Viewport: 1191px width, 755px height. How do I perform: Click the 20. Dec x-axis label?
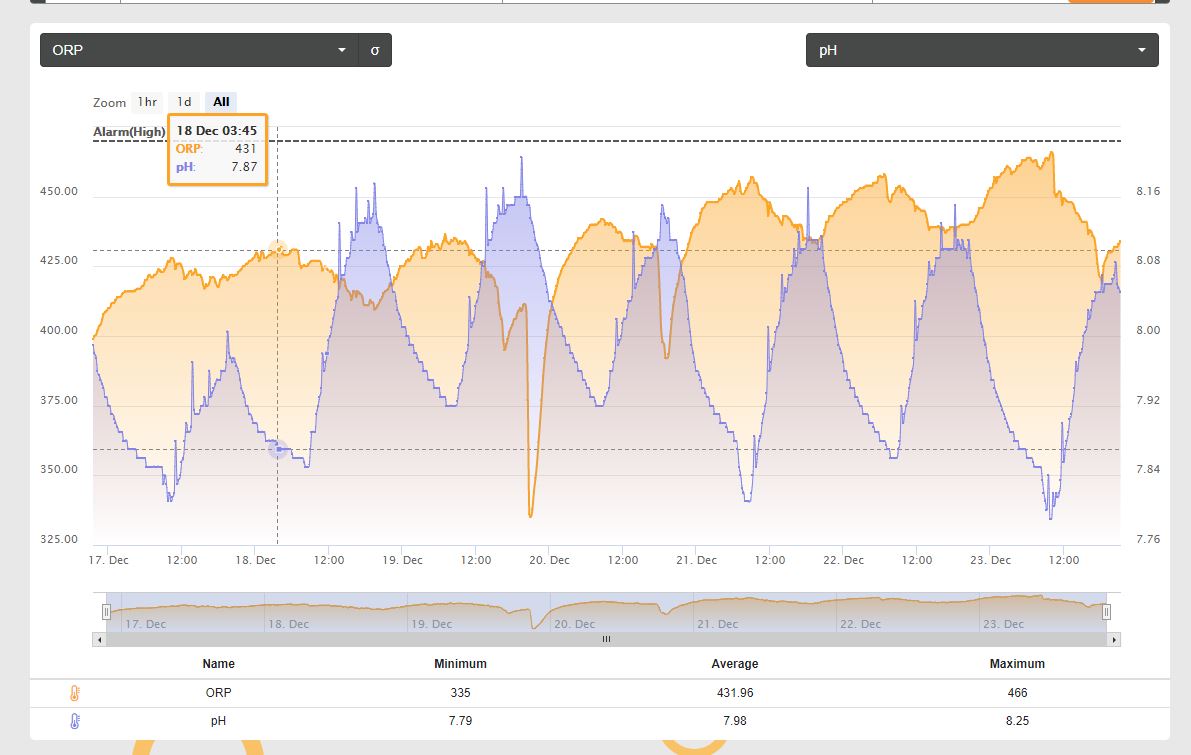pyautogui.click(x=549, y=561)
